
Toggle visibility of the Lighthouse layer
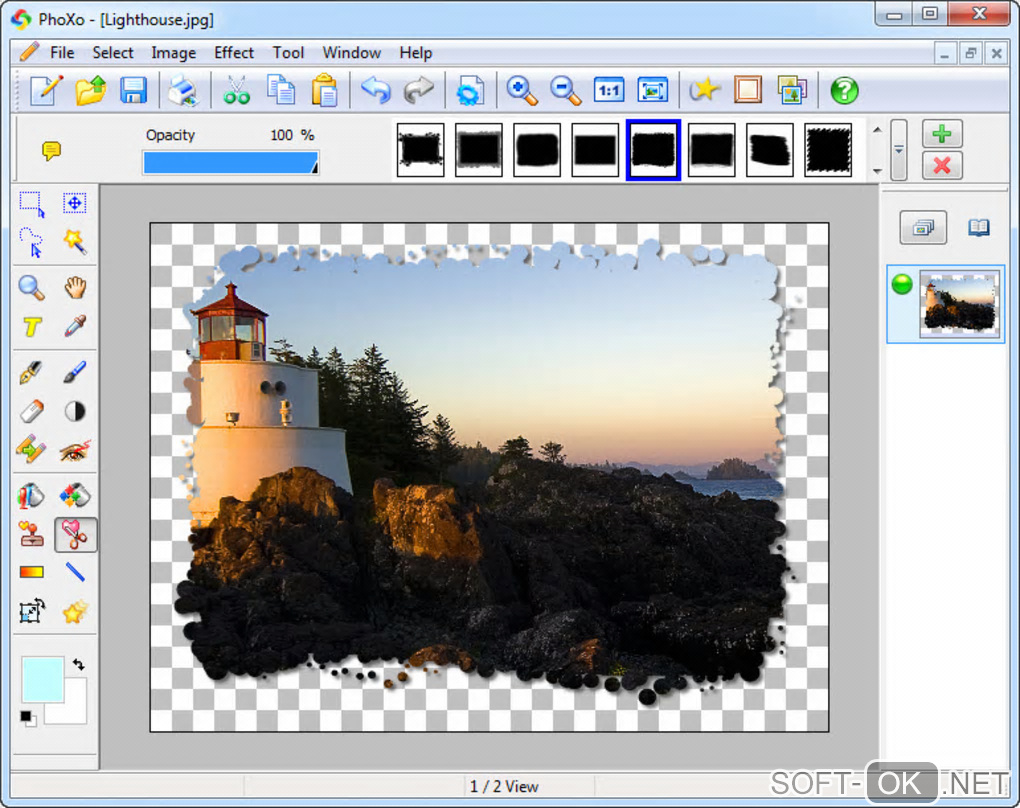click(x=902, y=285)
